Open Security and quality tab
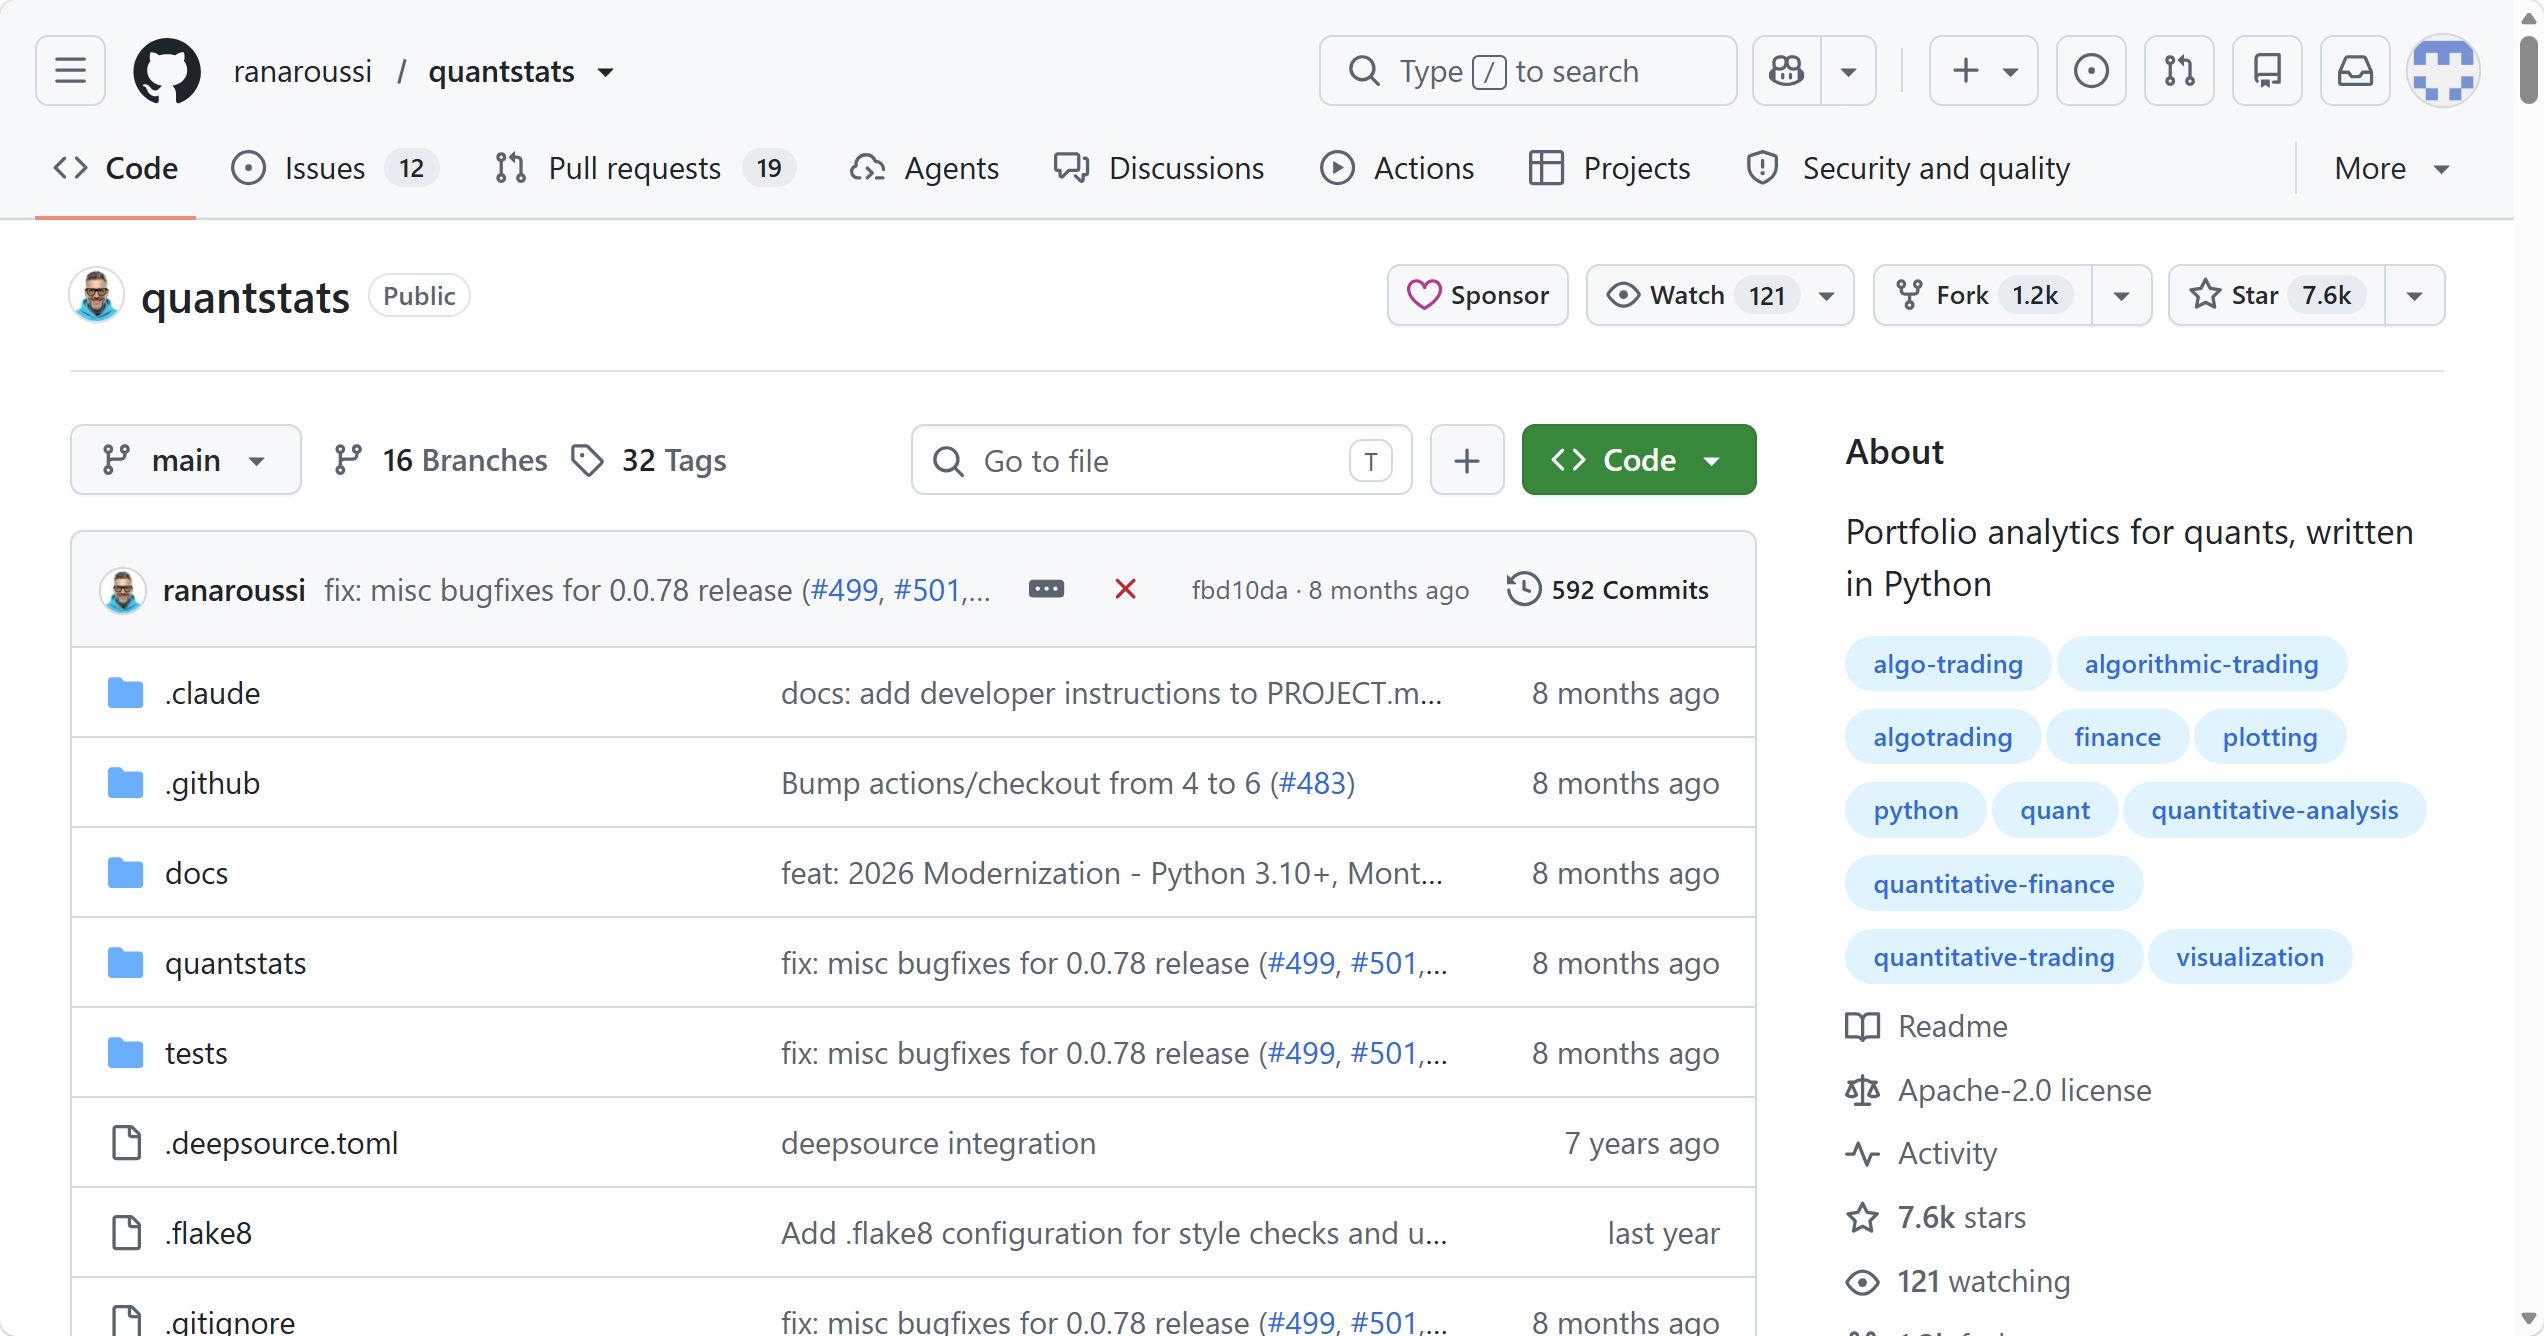The width and height of the screenshot is (2544, 1336). click(1908, 168)
